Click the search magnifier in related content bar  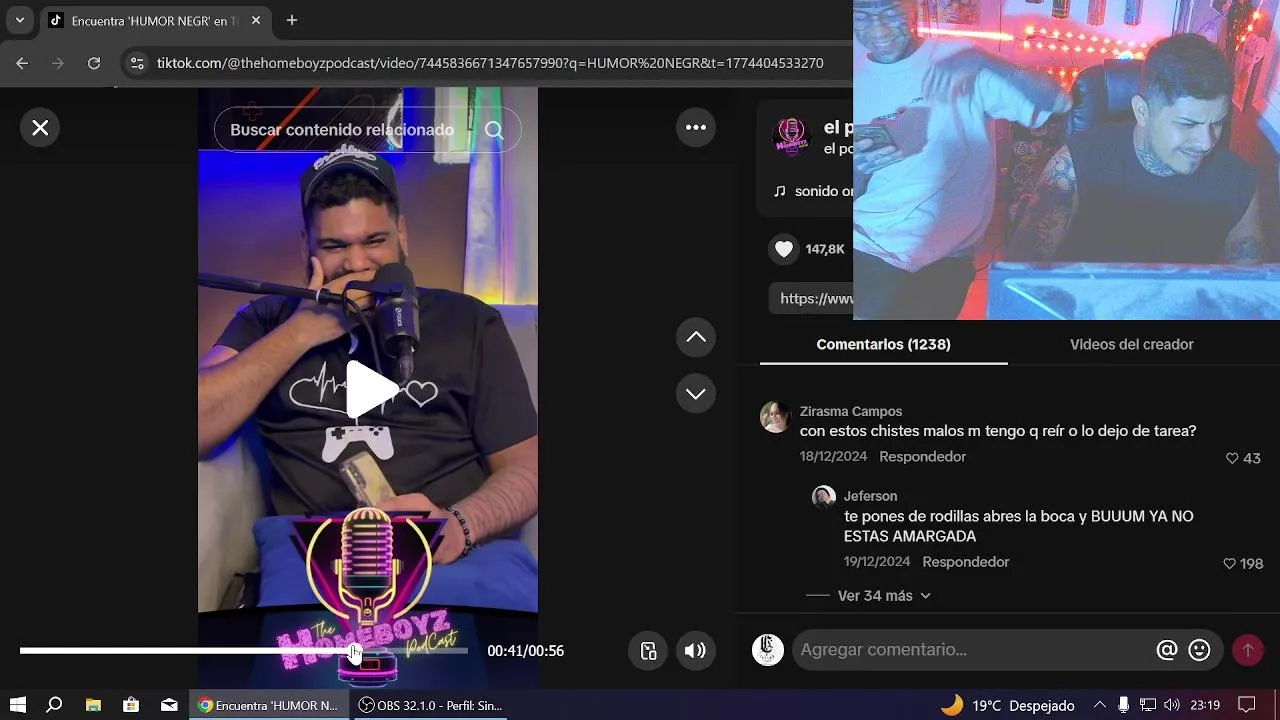pyautogui.click(x=494, y=130)
